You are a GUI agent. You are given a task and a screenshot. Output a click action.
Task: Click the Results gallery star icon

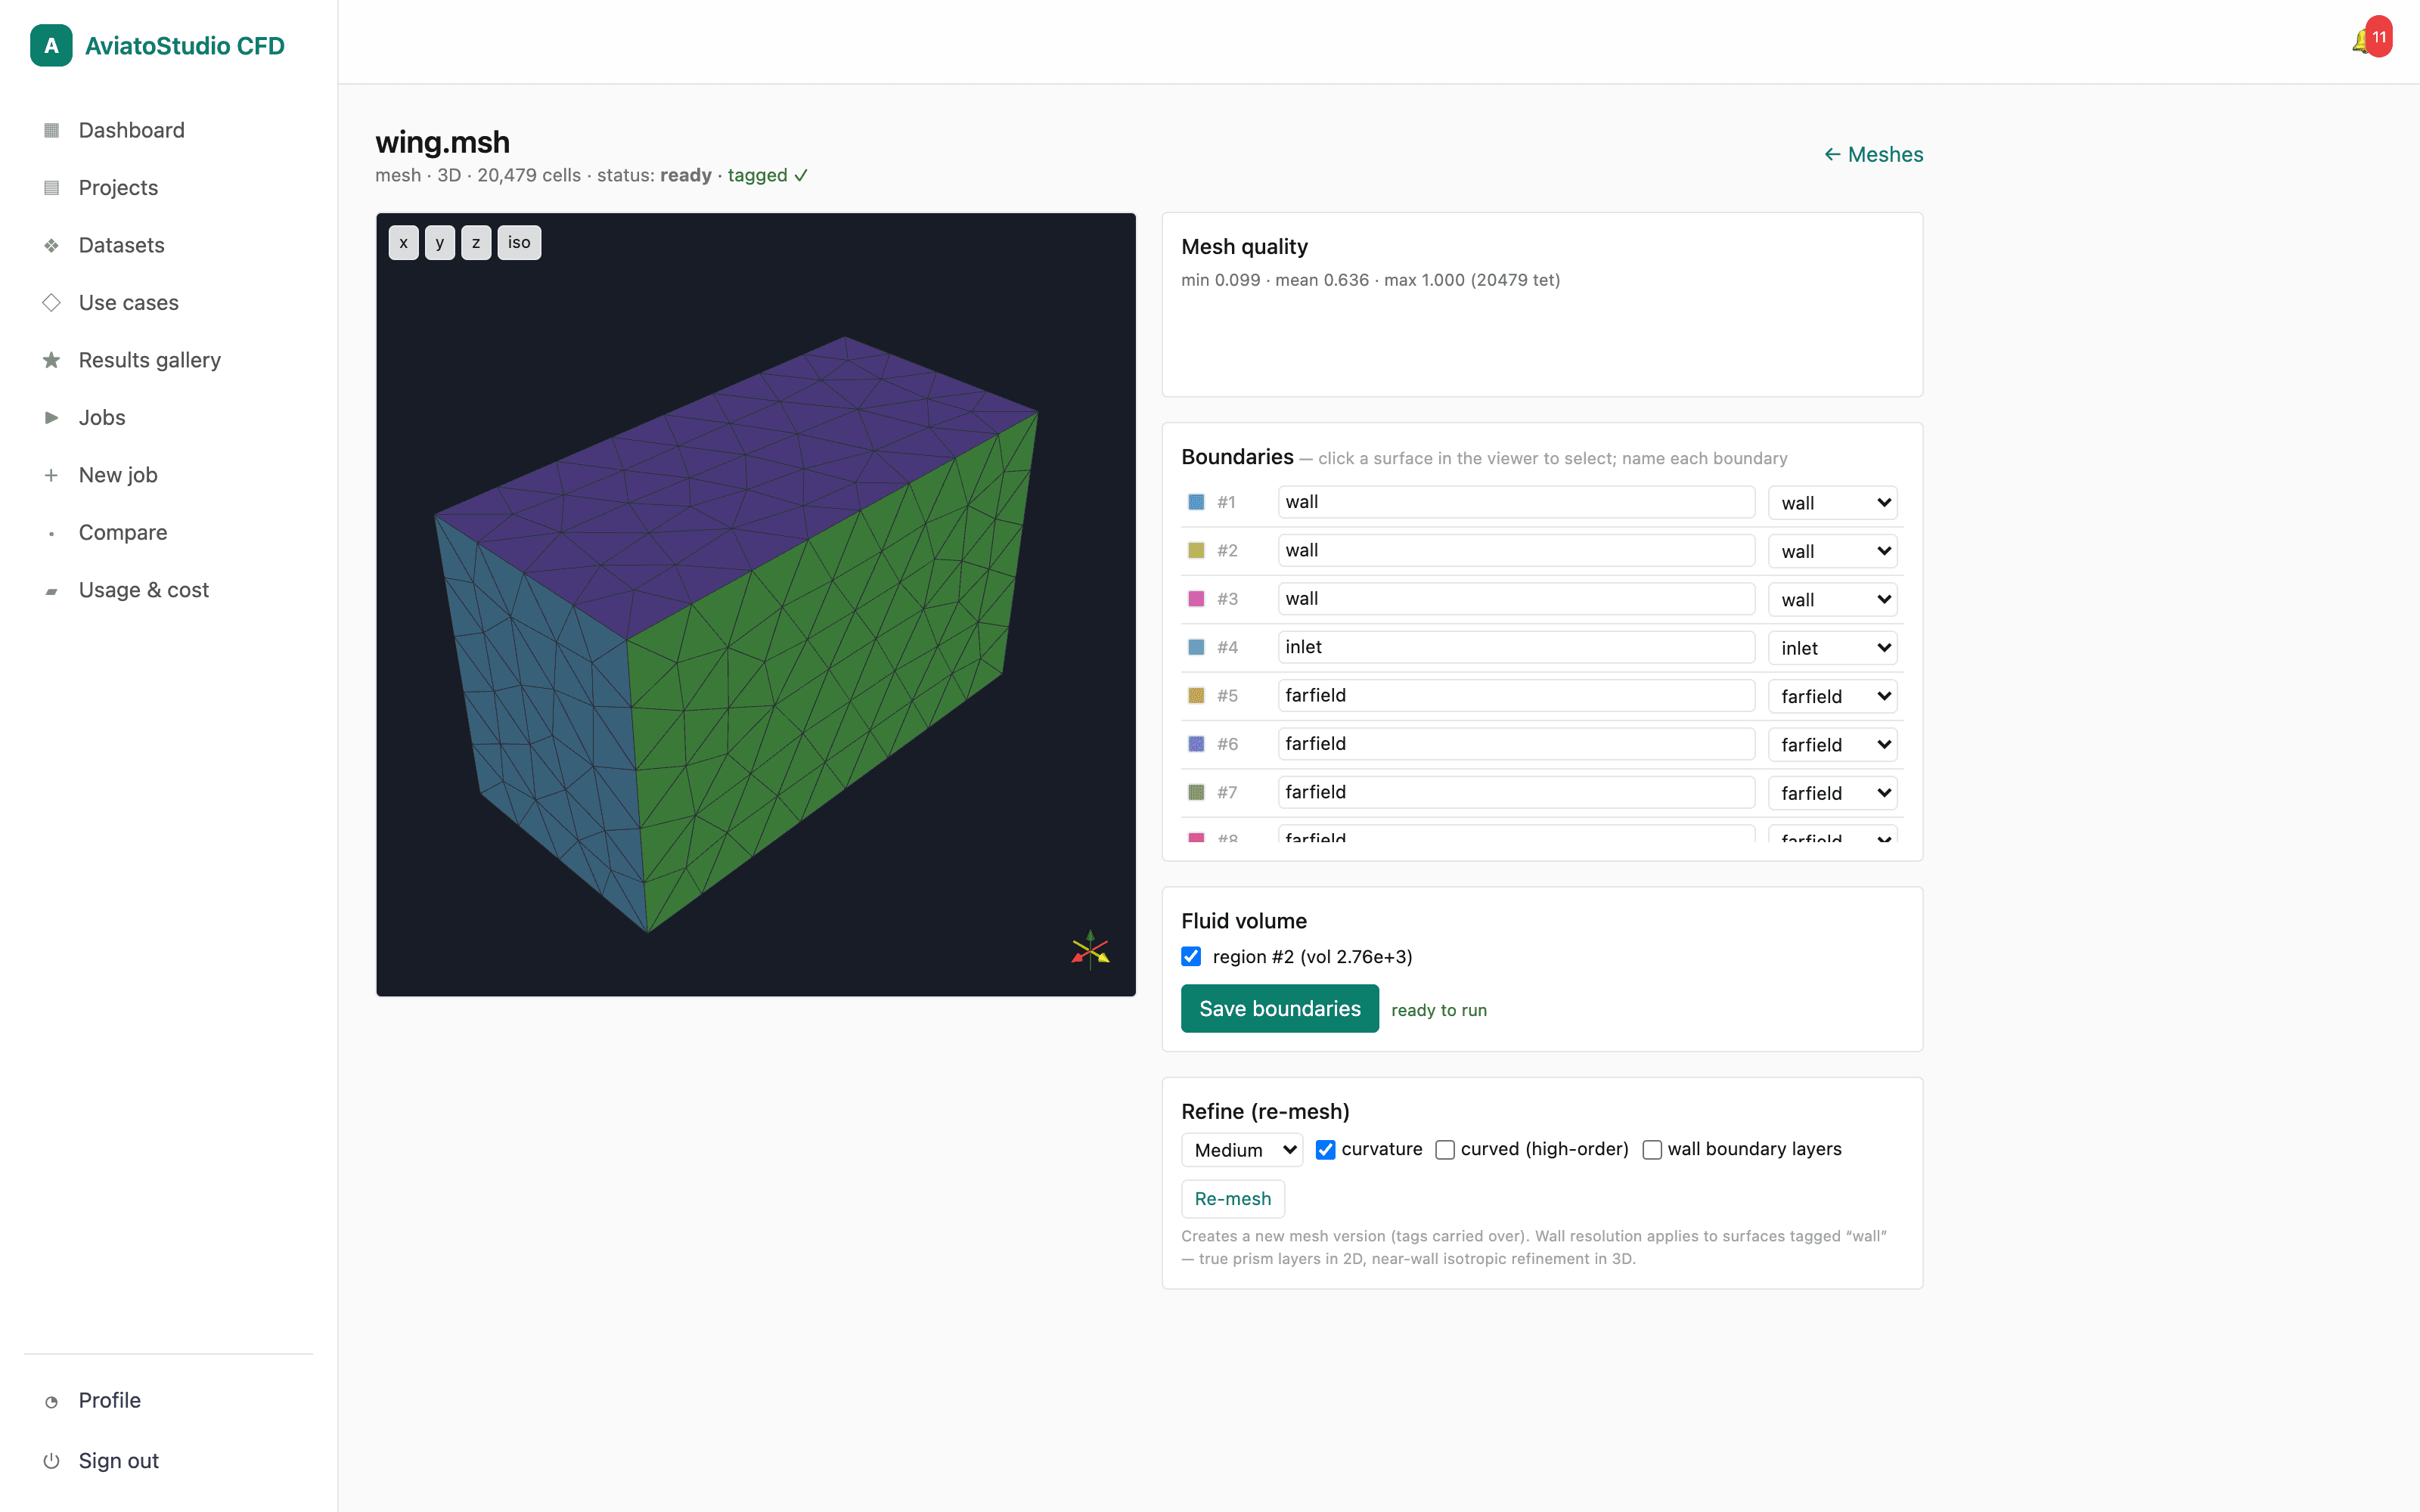point(51,360)
